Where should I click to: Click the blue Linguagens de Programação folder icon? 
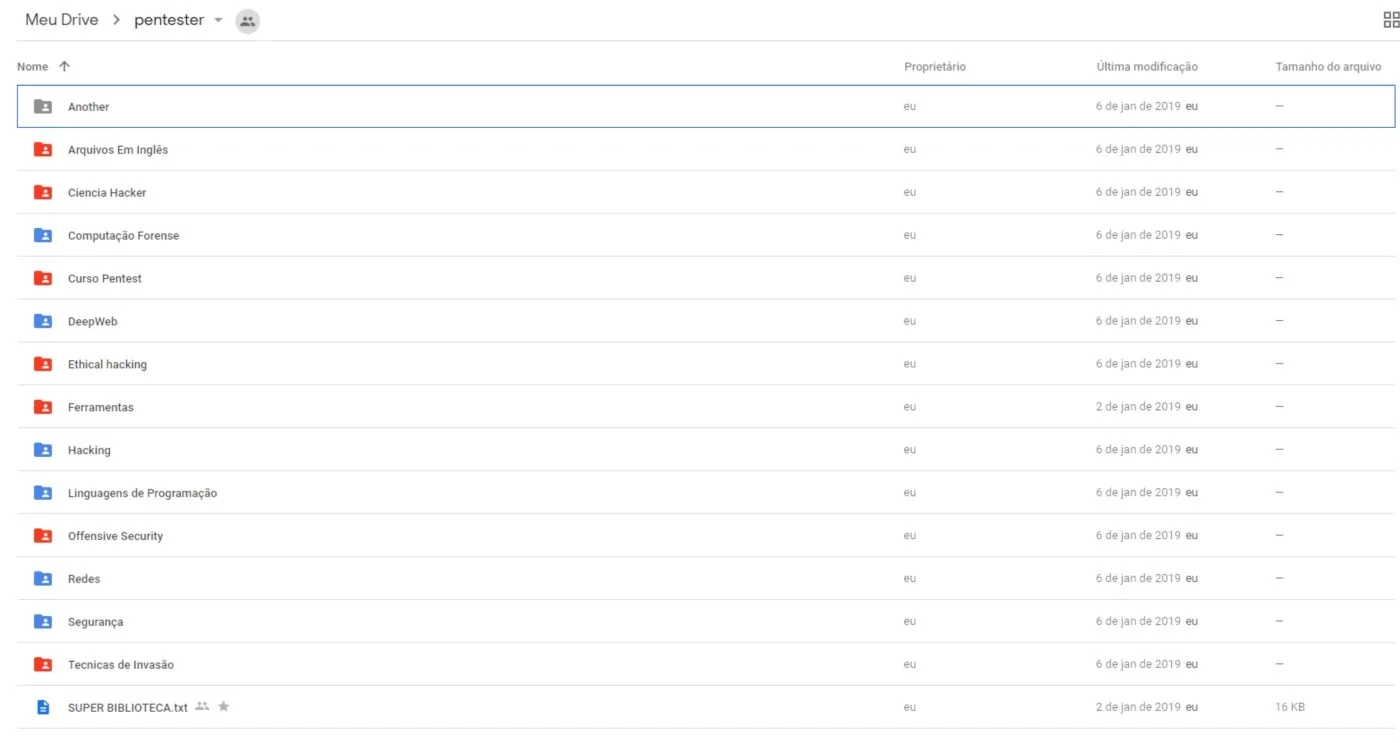coord(43,493)
